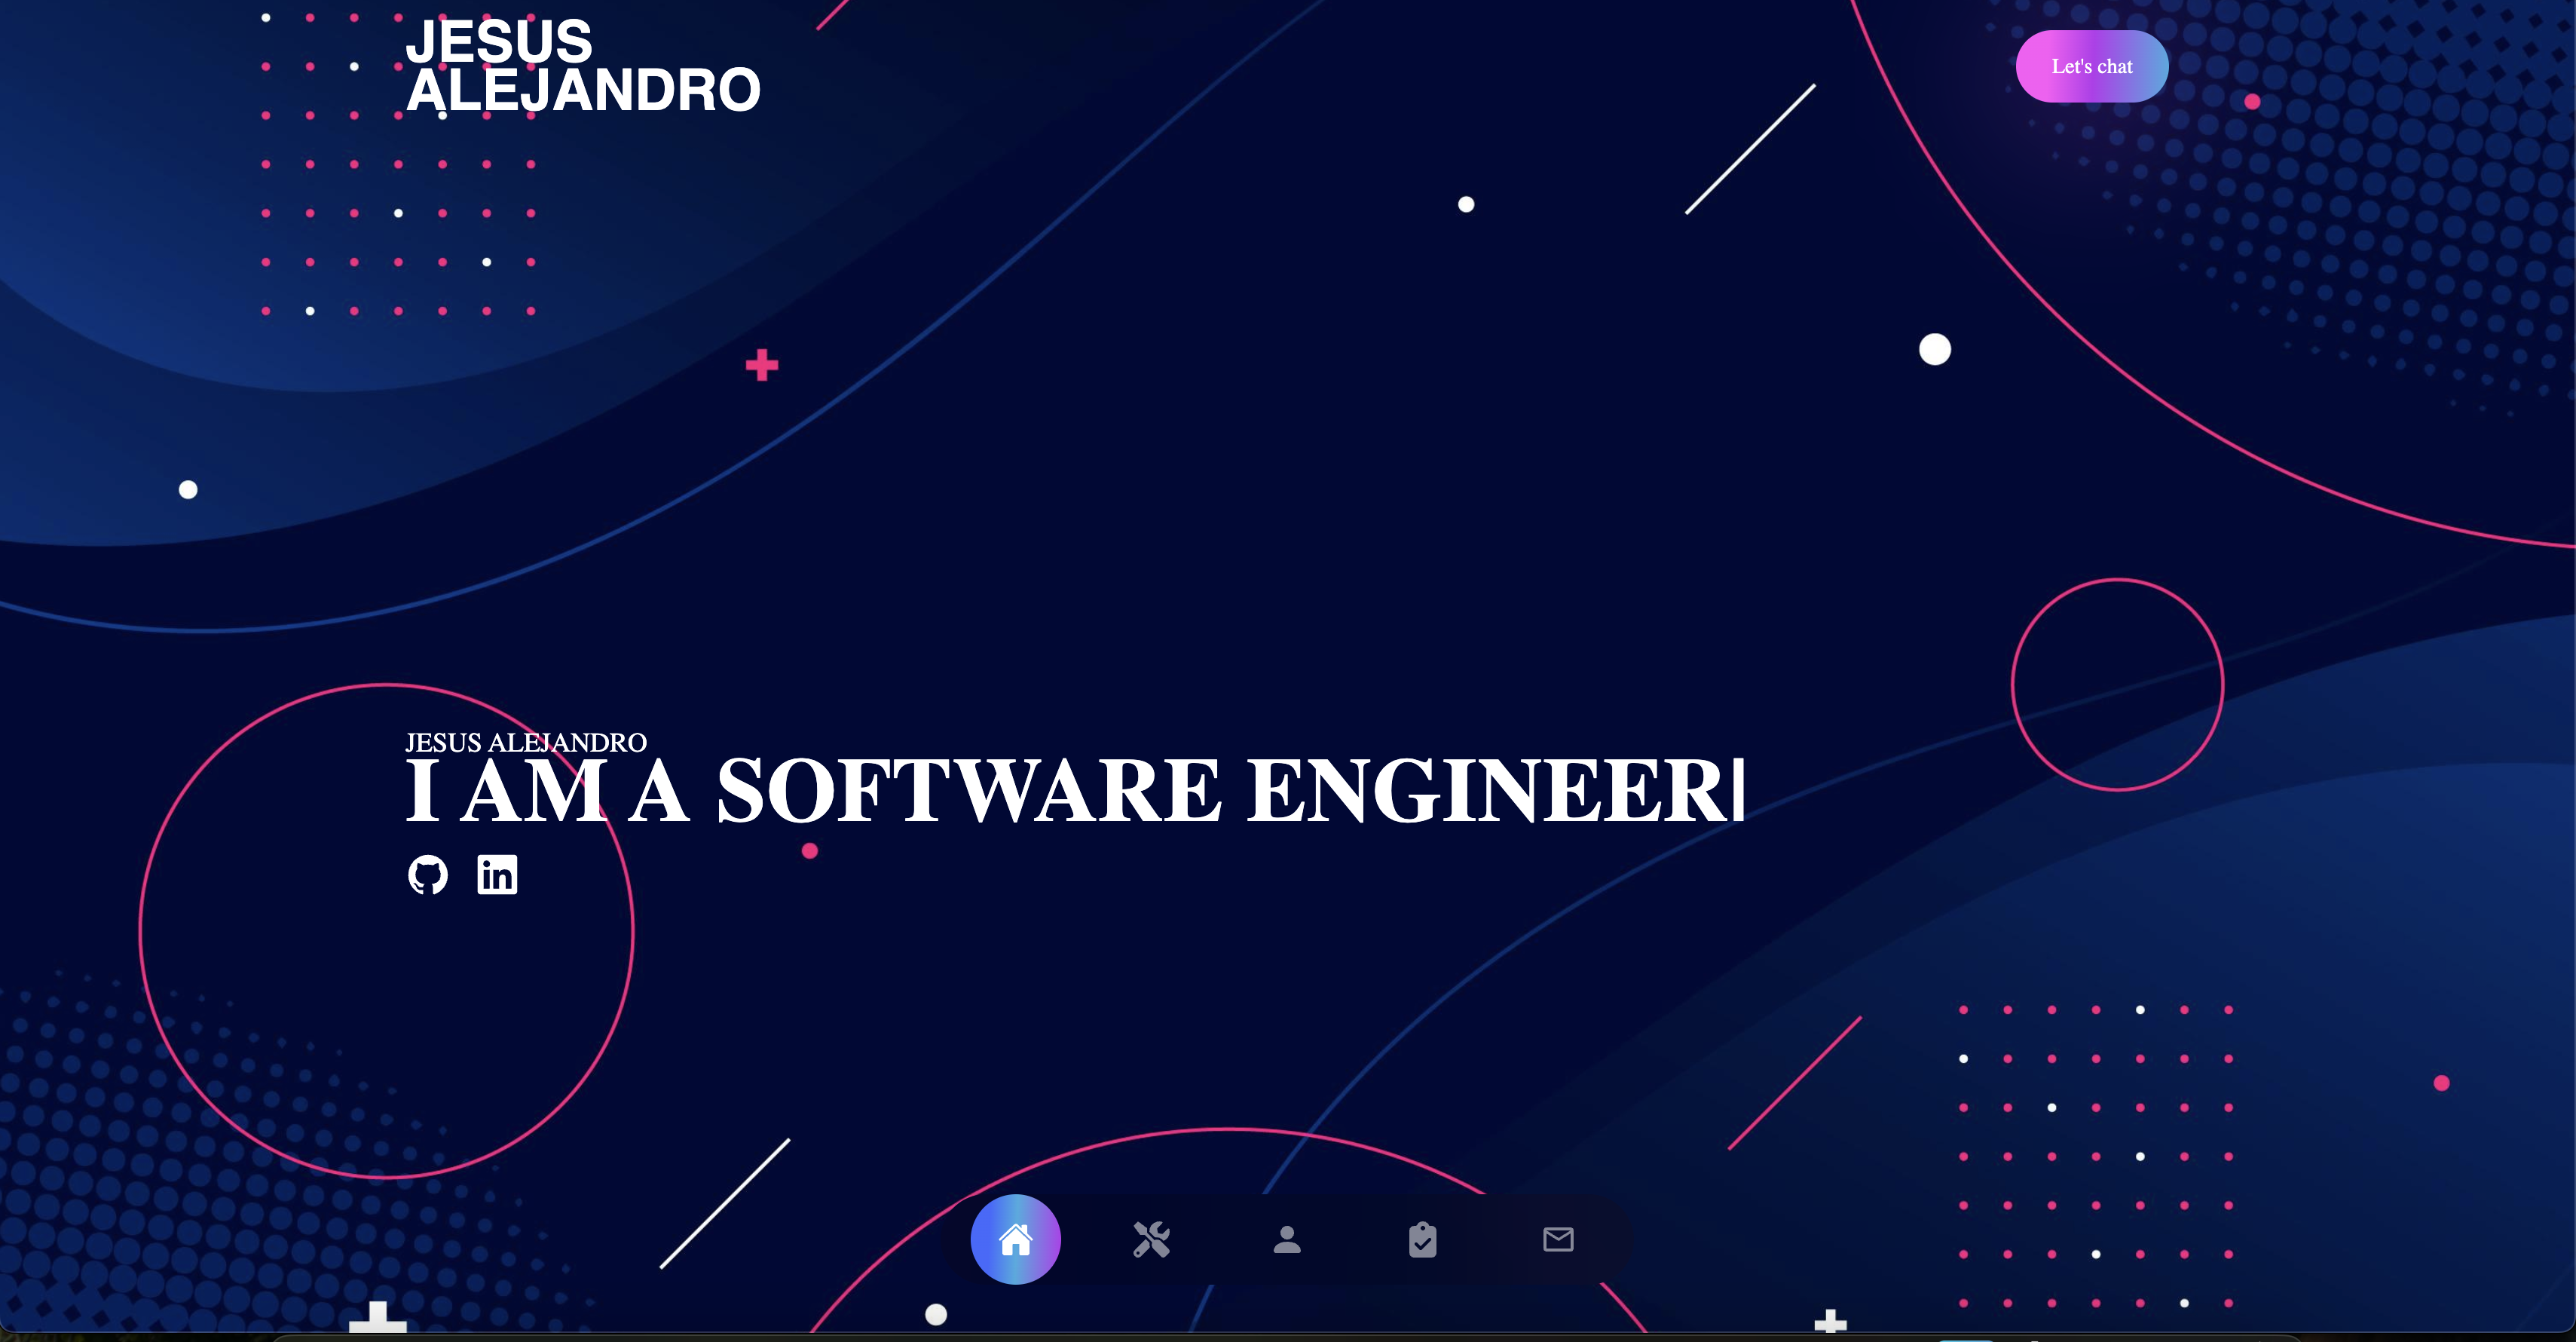Viewport: 2576px width, 1342px height.
Task: Open the Contact section via the envelope icon
Action: (x=1557, y=1240)
